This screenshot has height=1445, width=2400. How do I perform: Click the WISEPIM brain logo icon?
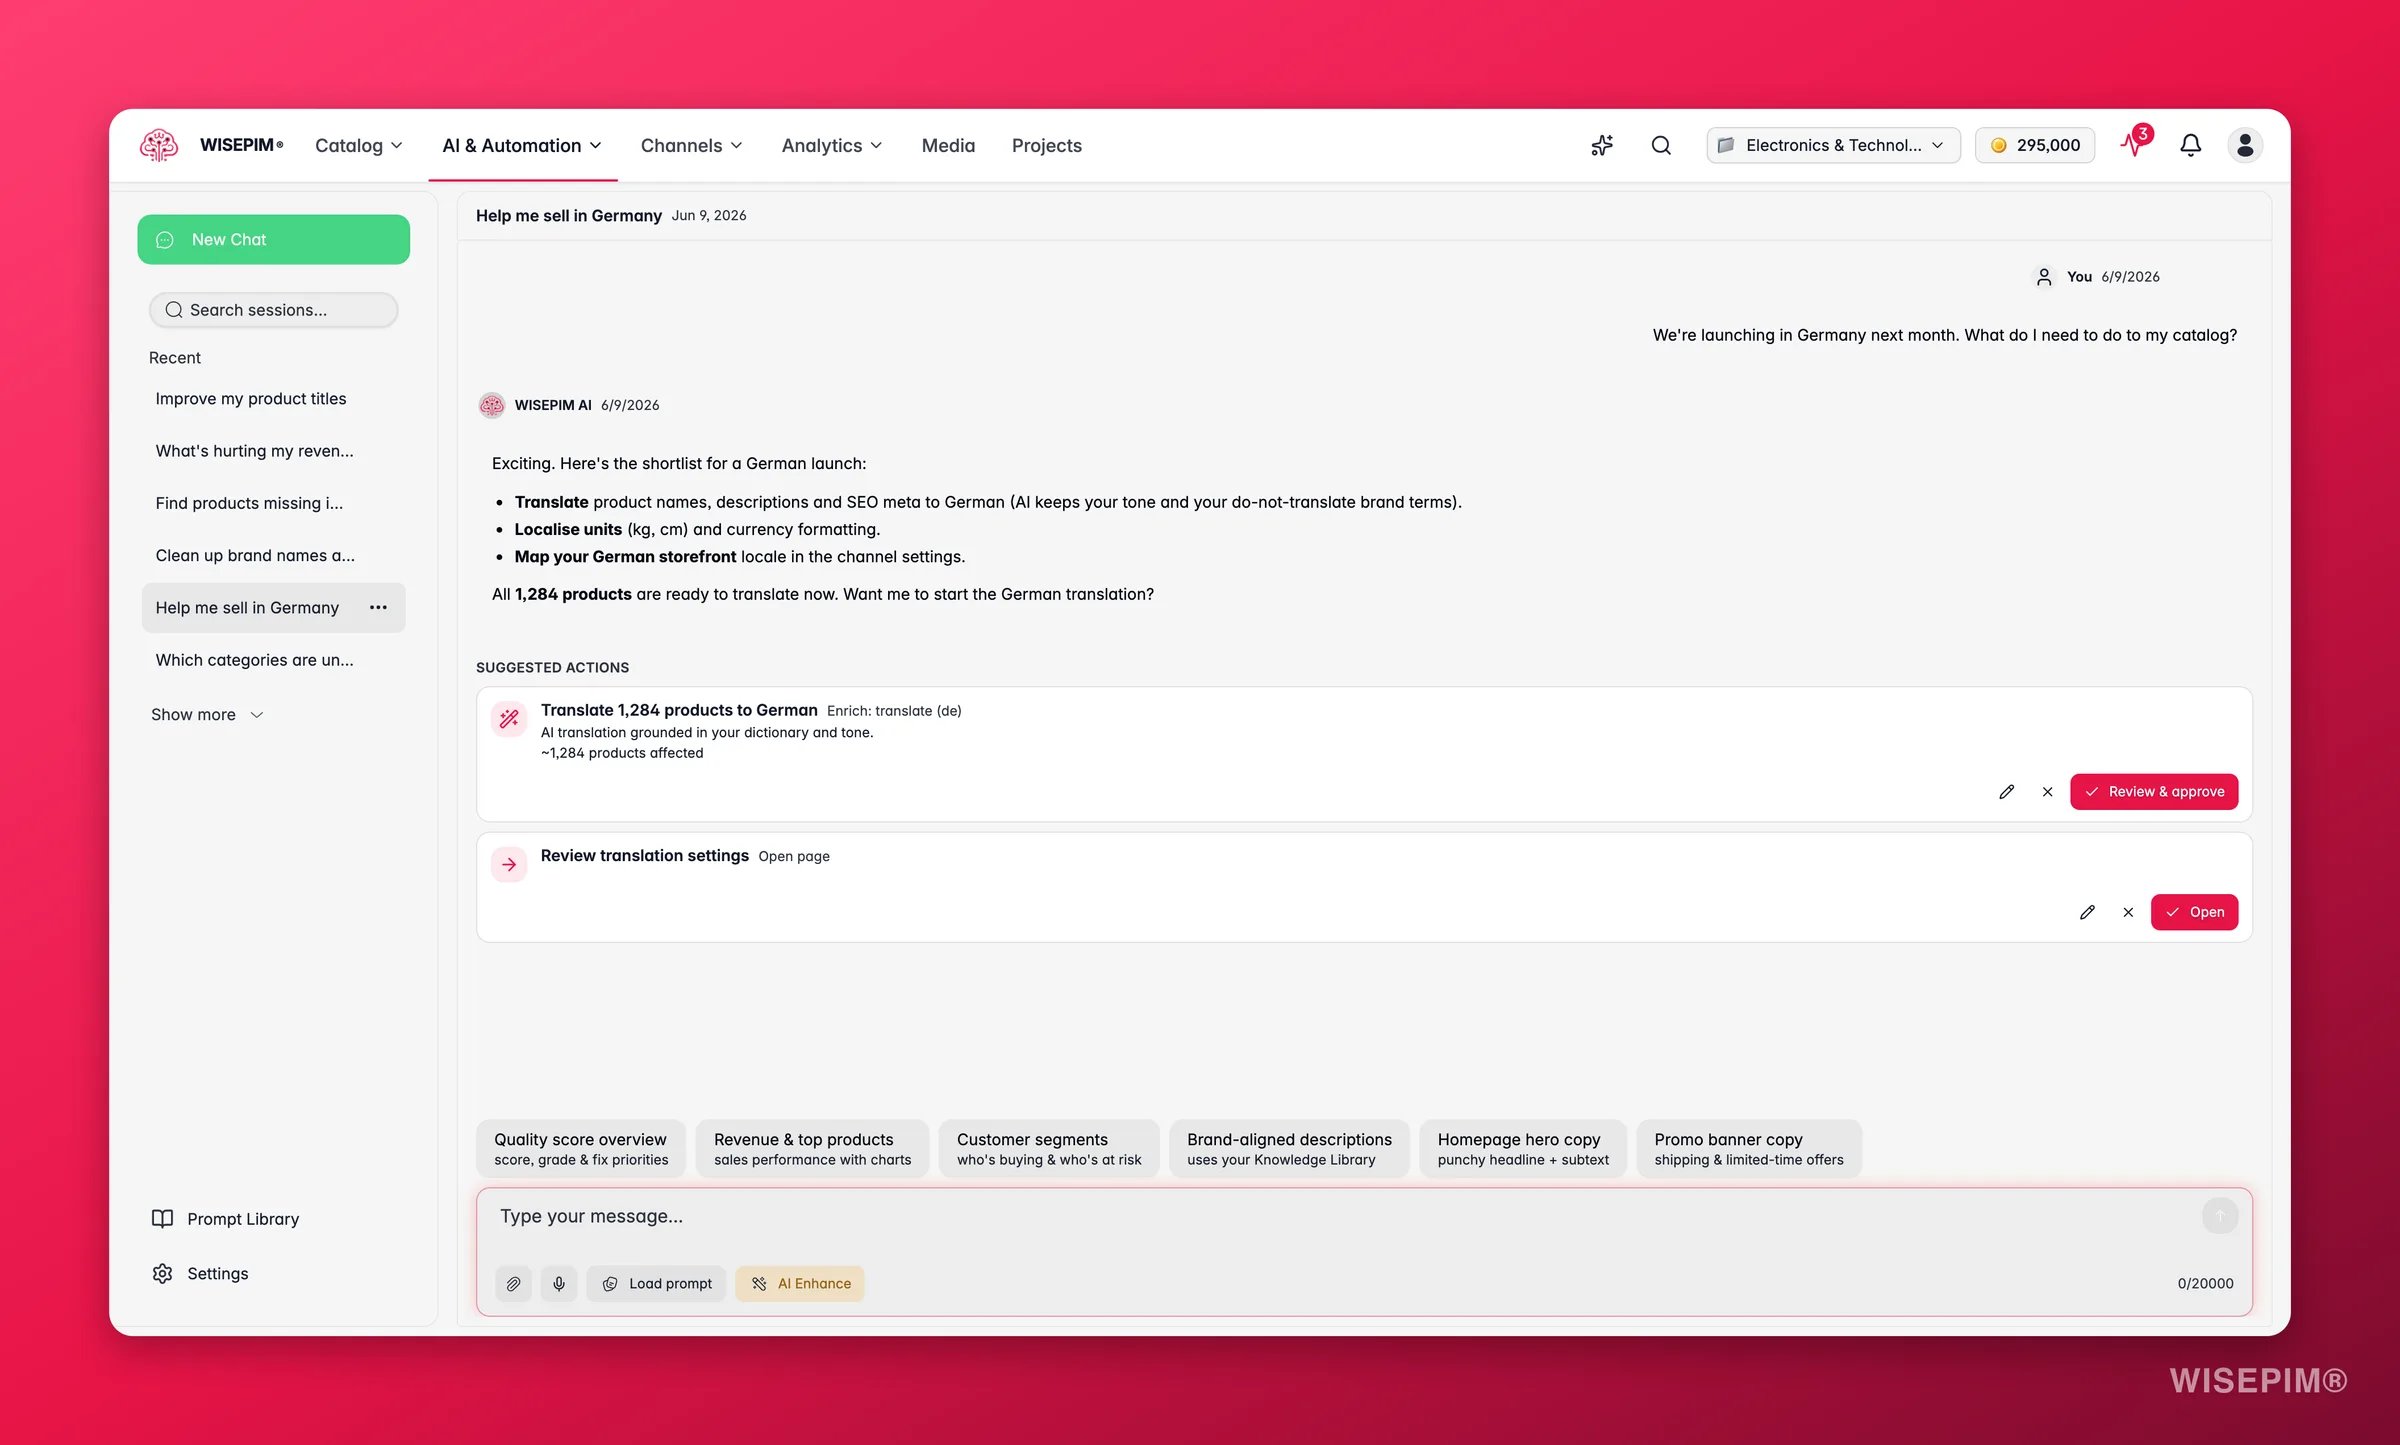(158, 145)
